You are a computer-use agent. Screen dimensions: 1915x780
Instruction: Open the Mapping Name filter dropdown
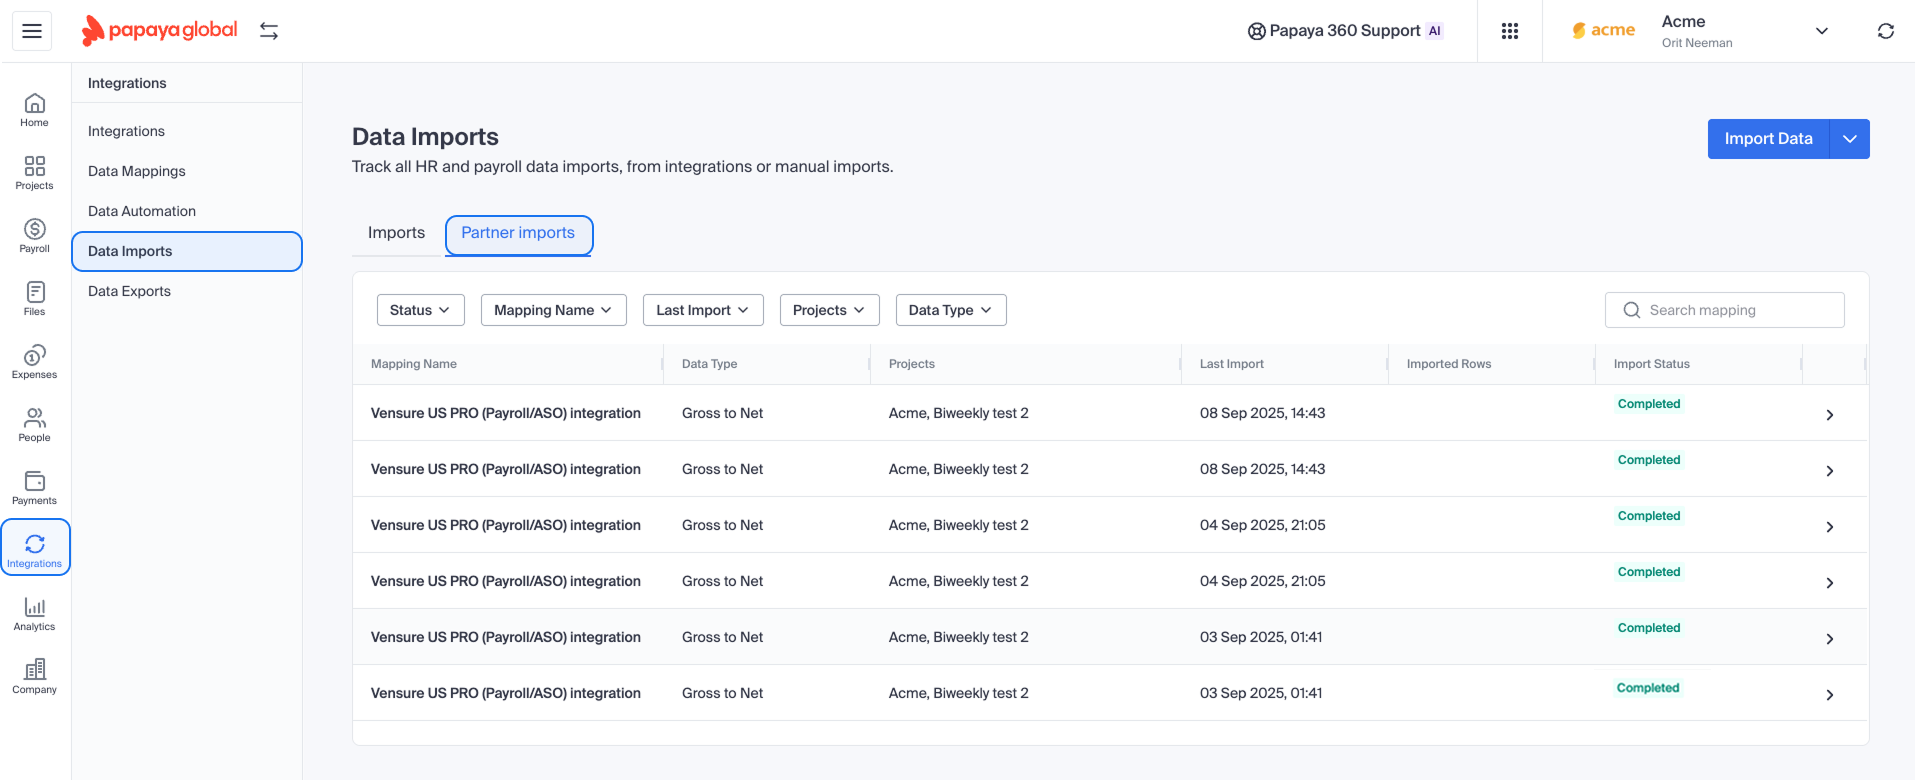point(554,310)
